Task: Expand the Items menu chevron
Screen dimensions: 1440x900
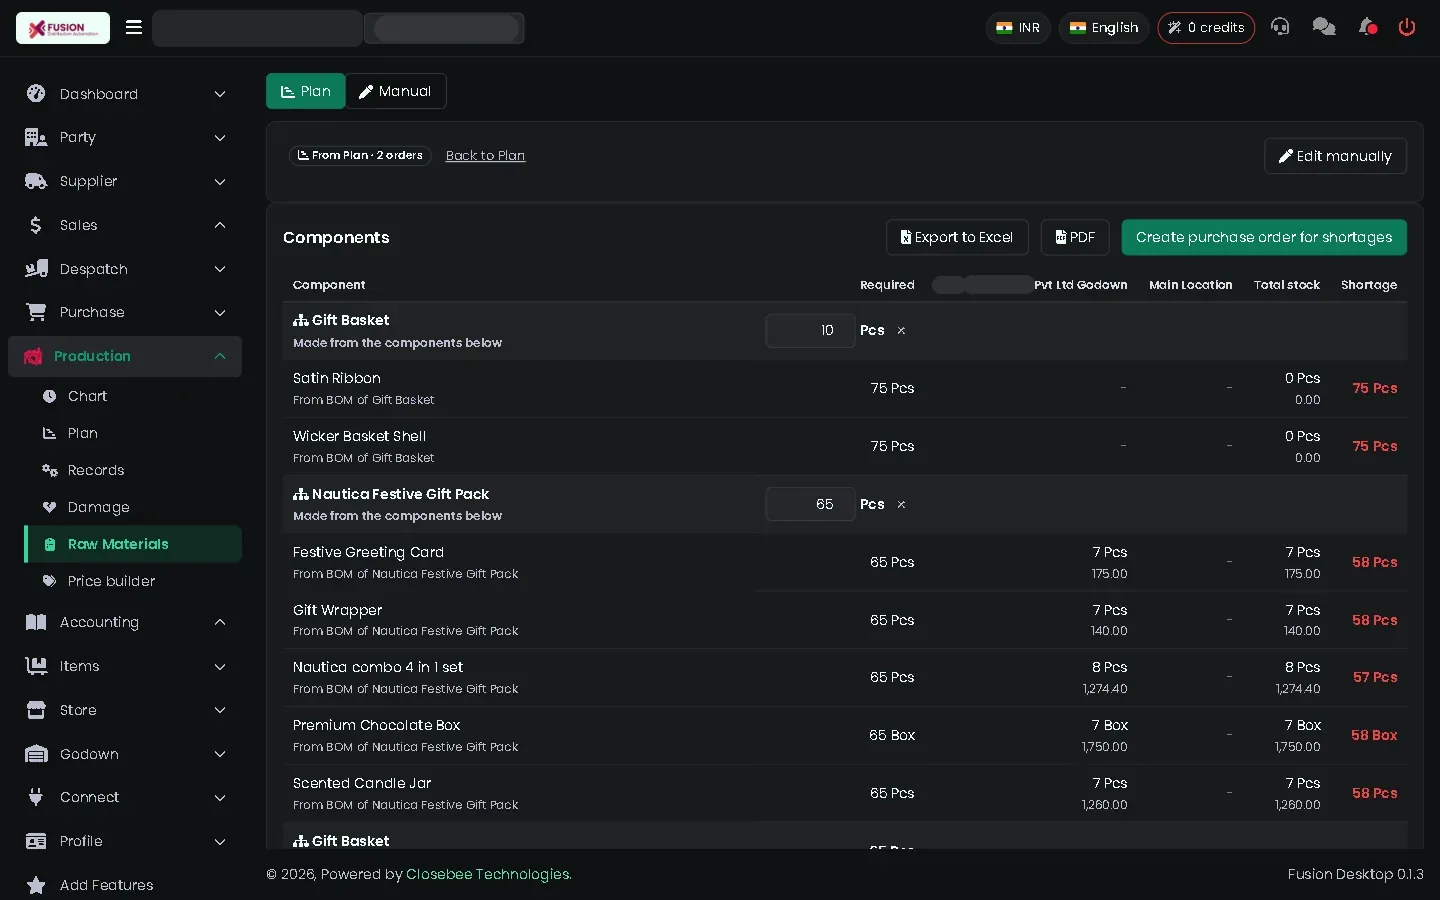Action: [x=220, y=666]
